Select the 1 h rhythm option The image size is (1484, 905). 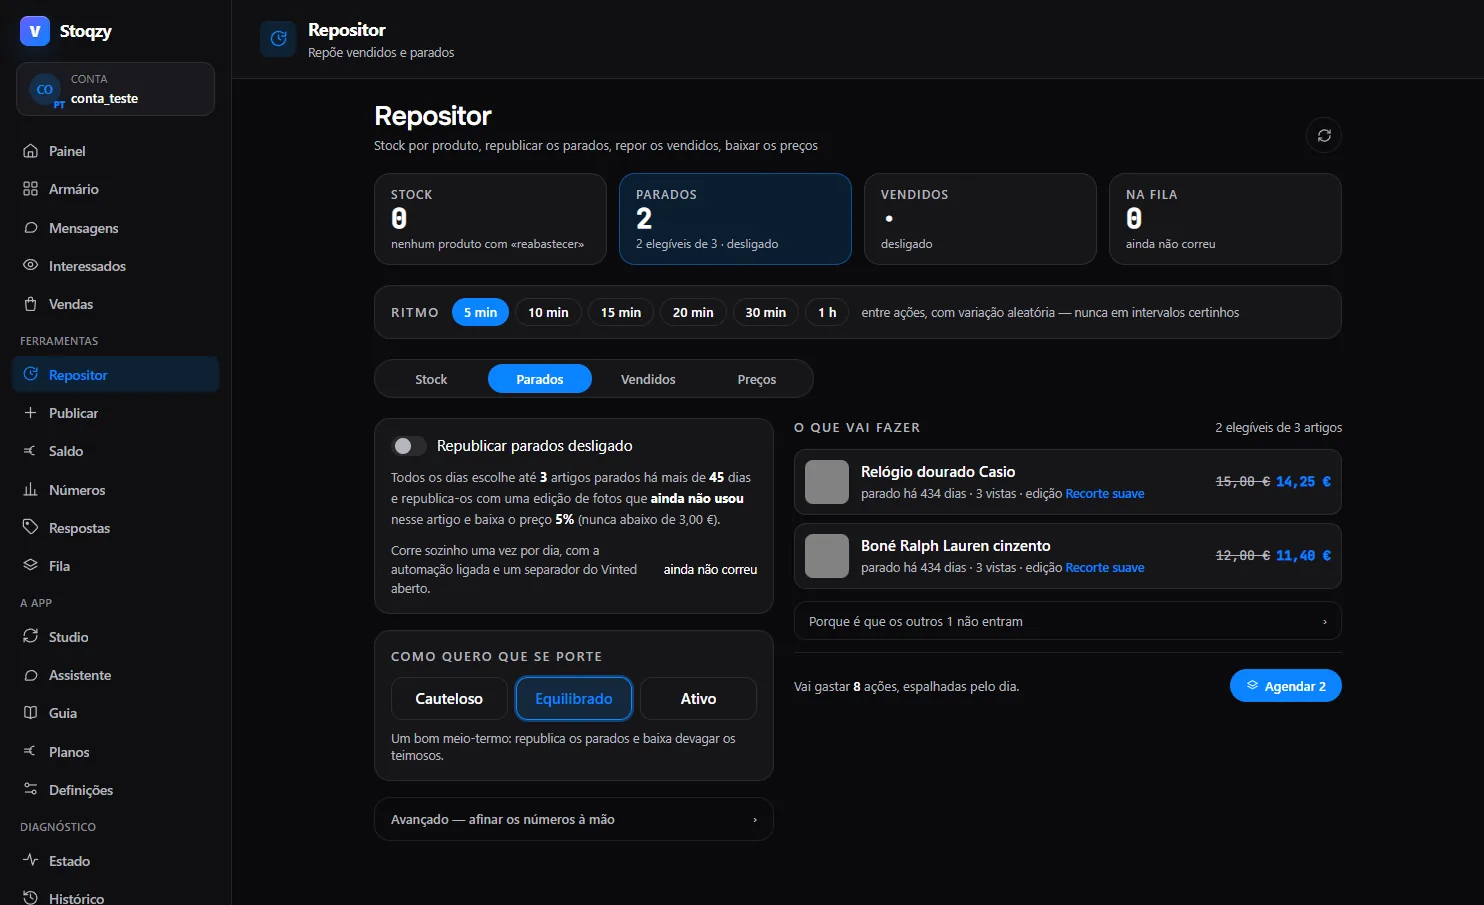pyautogui.click(x=827, y=312)
